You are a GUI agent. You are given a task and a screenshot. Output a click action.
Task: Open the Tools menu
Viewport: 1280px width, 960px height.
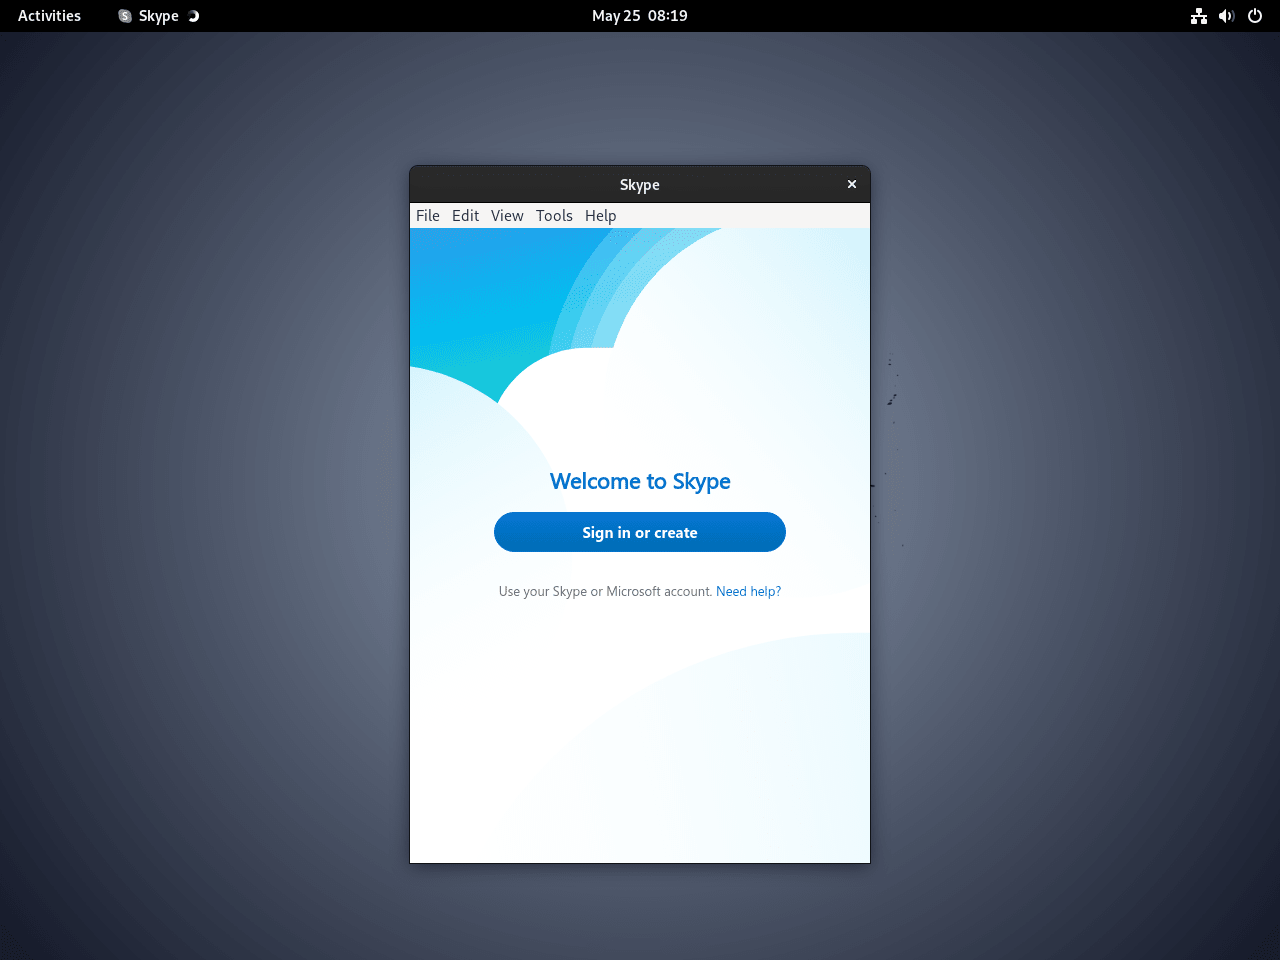[x=554, y=216]
